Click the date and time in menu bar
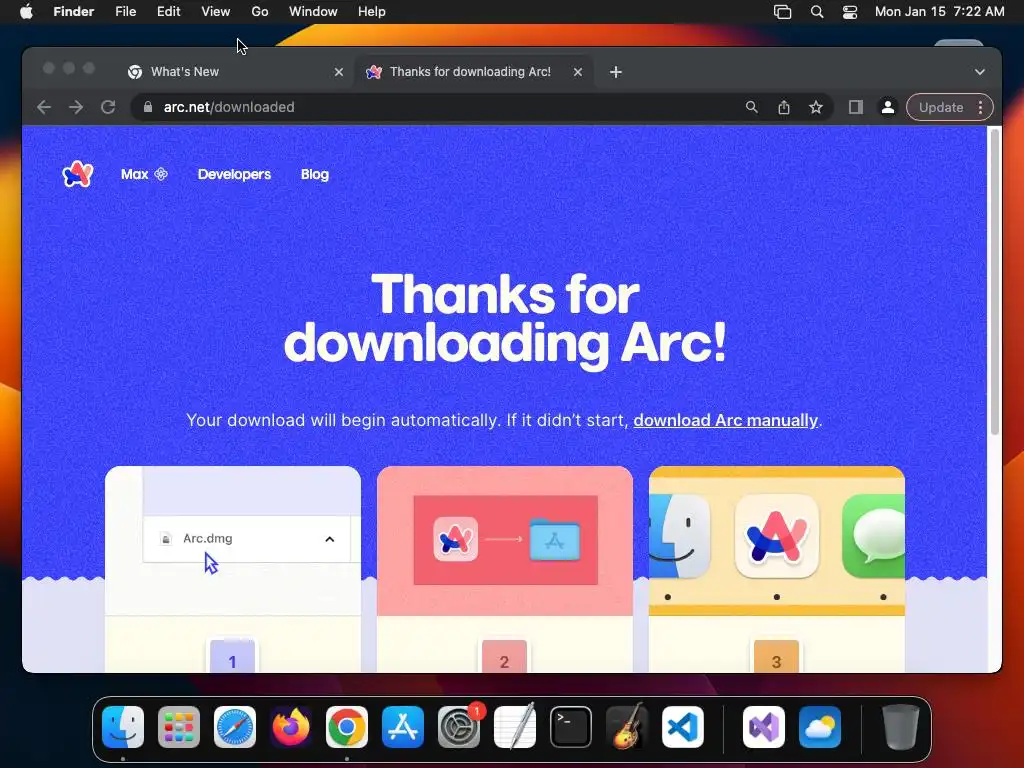1024x768 pixels. pos(939,12)
